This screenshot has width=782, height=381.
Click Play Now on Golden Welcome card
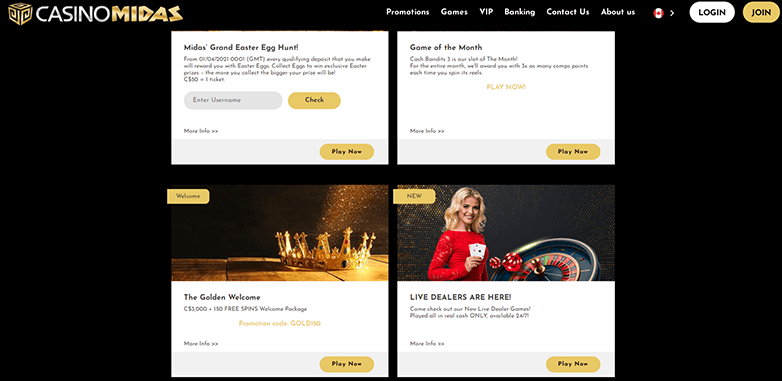(x=347, y=364)
